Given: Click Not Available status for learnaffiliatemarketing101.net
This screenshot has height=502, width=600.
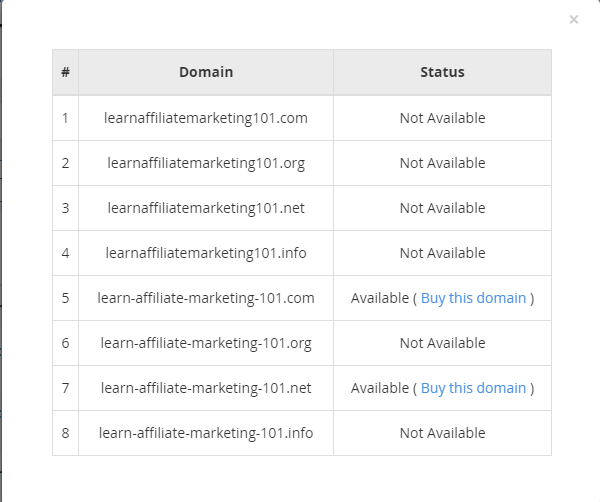Looking at the screenshot, I should tap(442, 208).
